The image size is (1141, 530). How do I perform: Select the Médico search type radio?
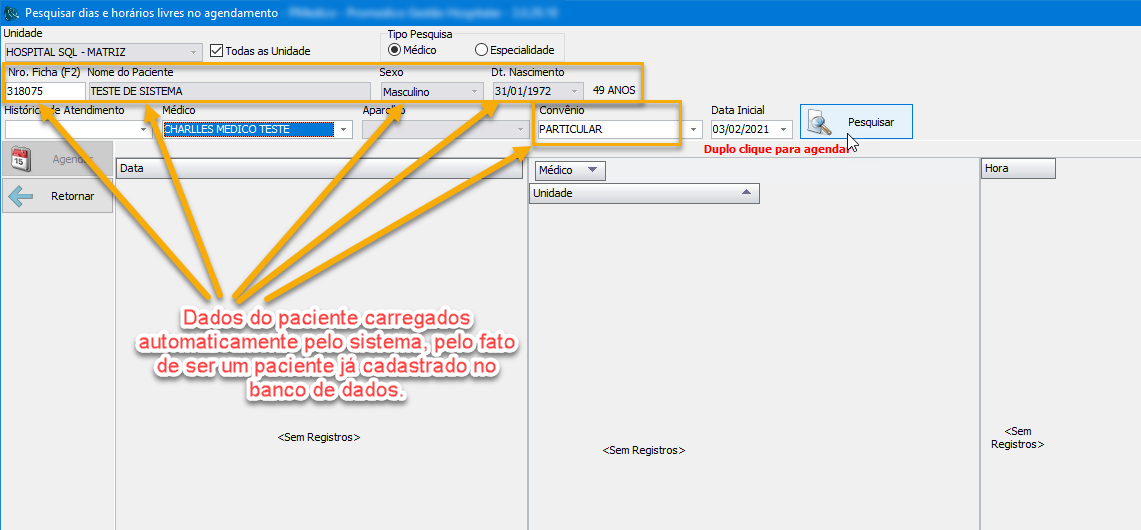pyautogui.click(x=394, y=50)
